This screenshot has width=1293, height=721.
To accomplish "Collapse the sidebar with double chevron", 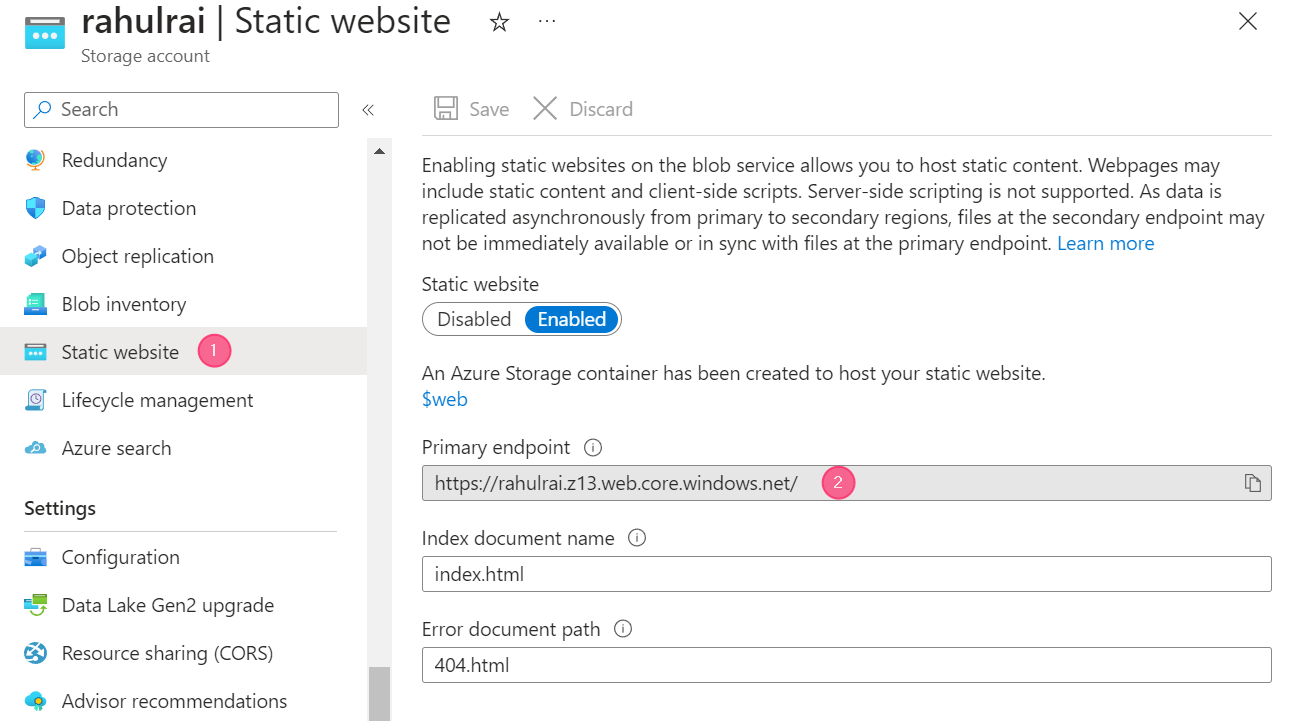I will [367, 110].
